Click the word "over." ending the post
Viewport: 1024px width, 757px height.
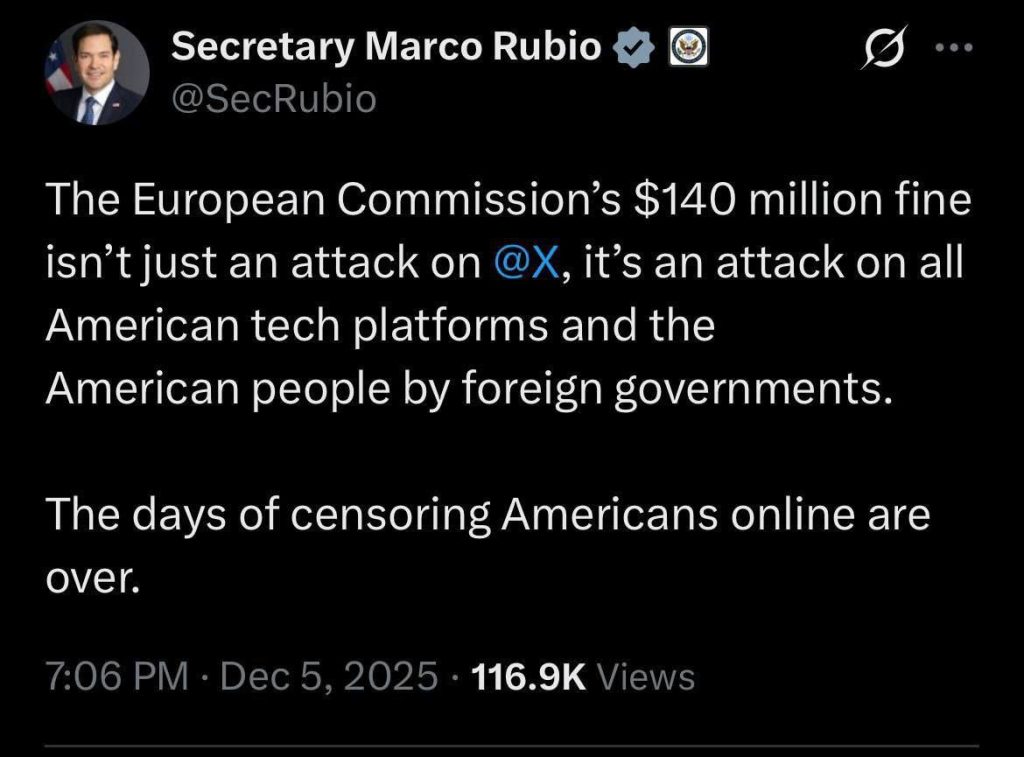[x=90, y=578]
